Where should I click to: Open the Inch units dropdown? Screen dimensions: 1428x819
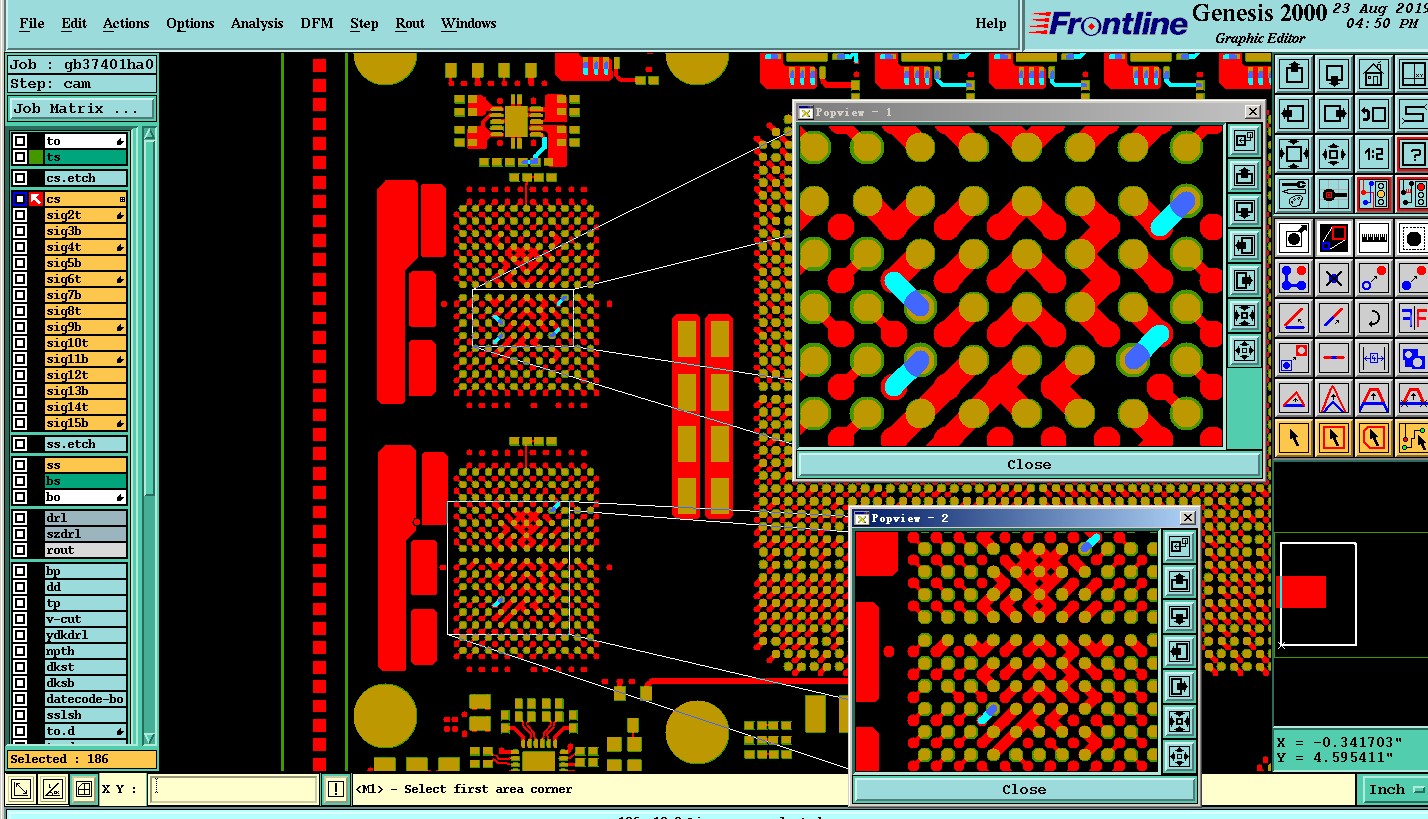(1394, 789)
